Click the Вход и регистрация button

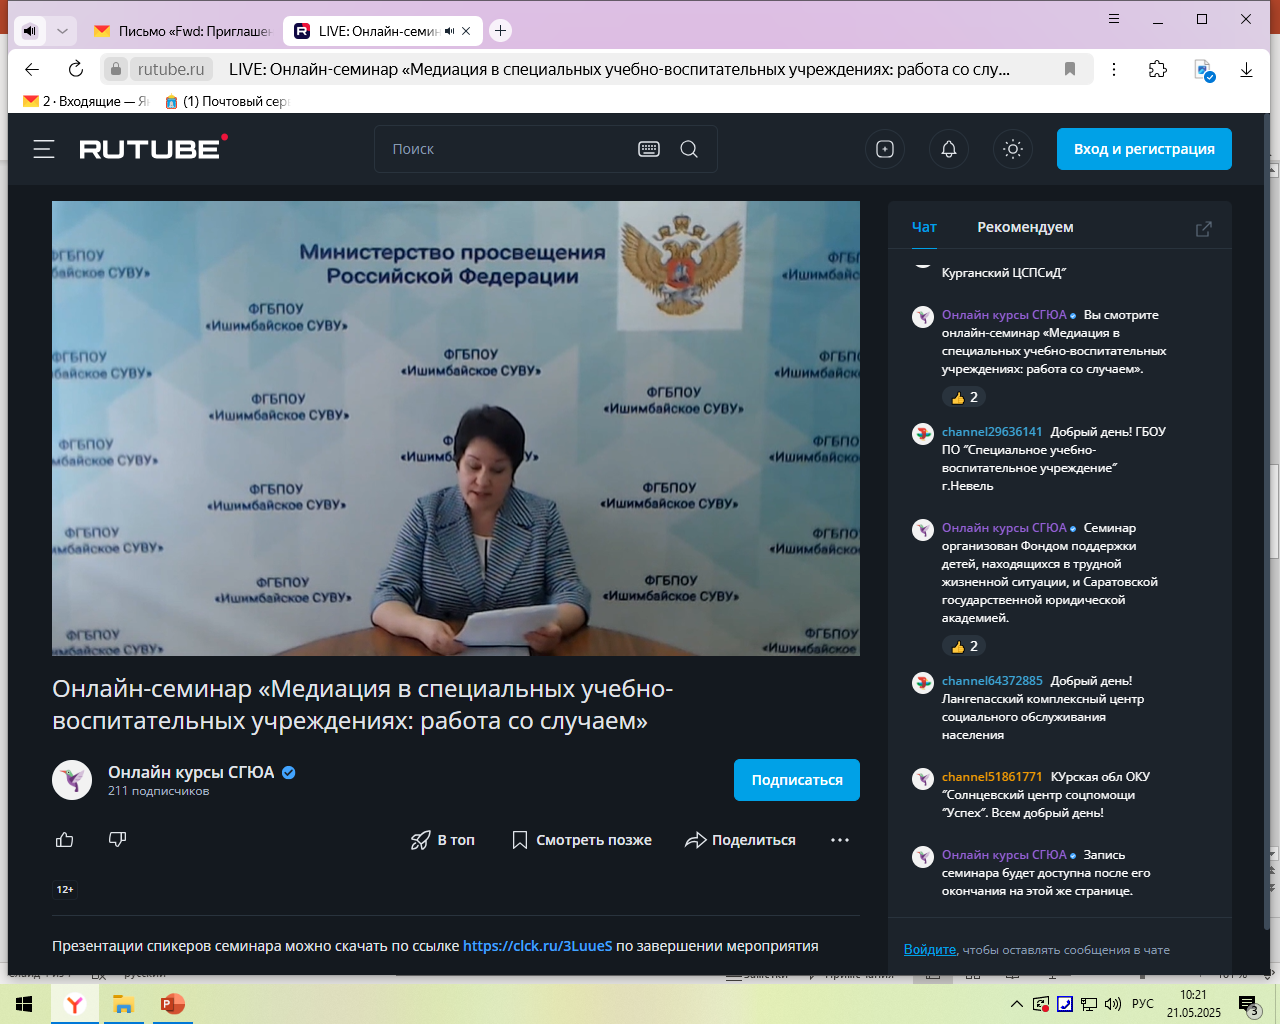click(x=1144, y=149)
